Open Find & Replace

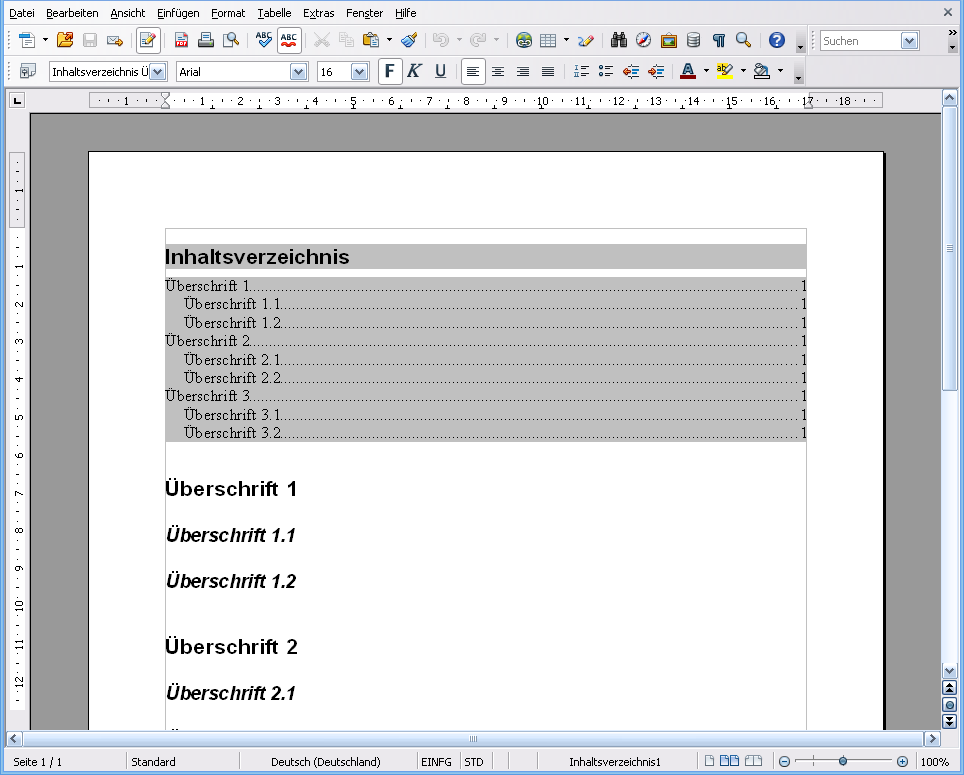[618, 40]
